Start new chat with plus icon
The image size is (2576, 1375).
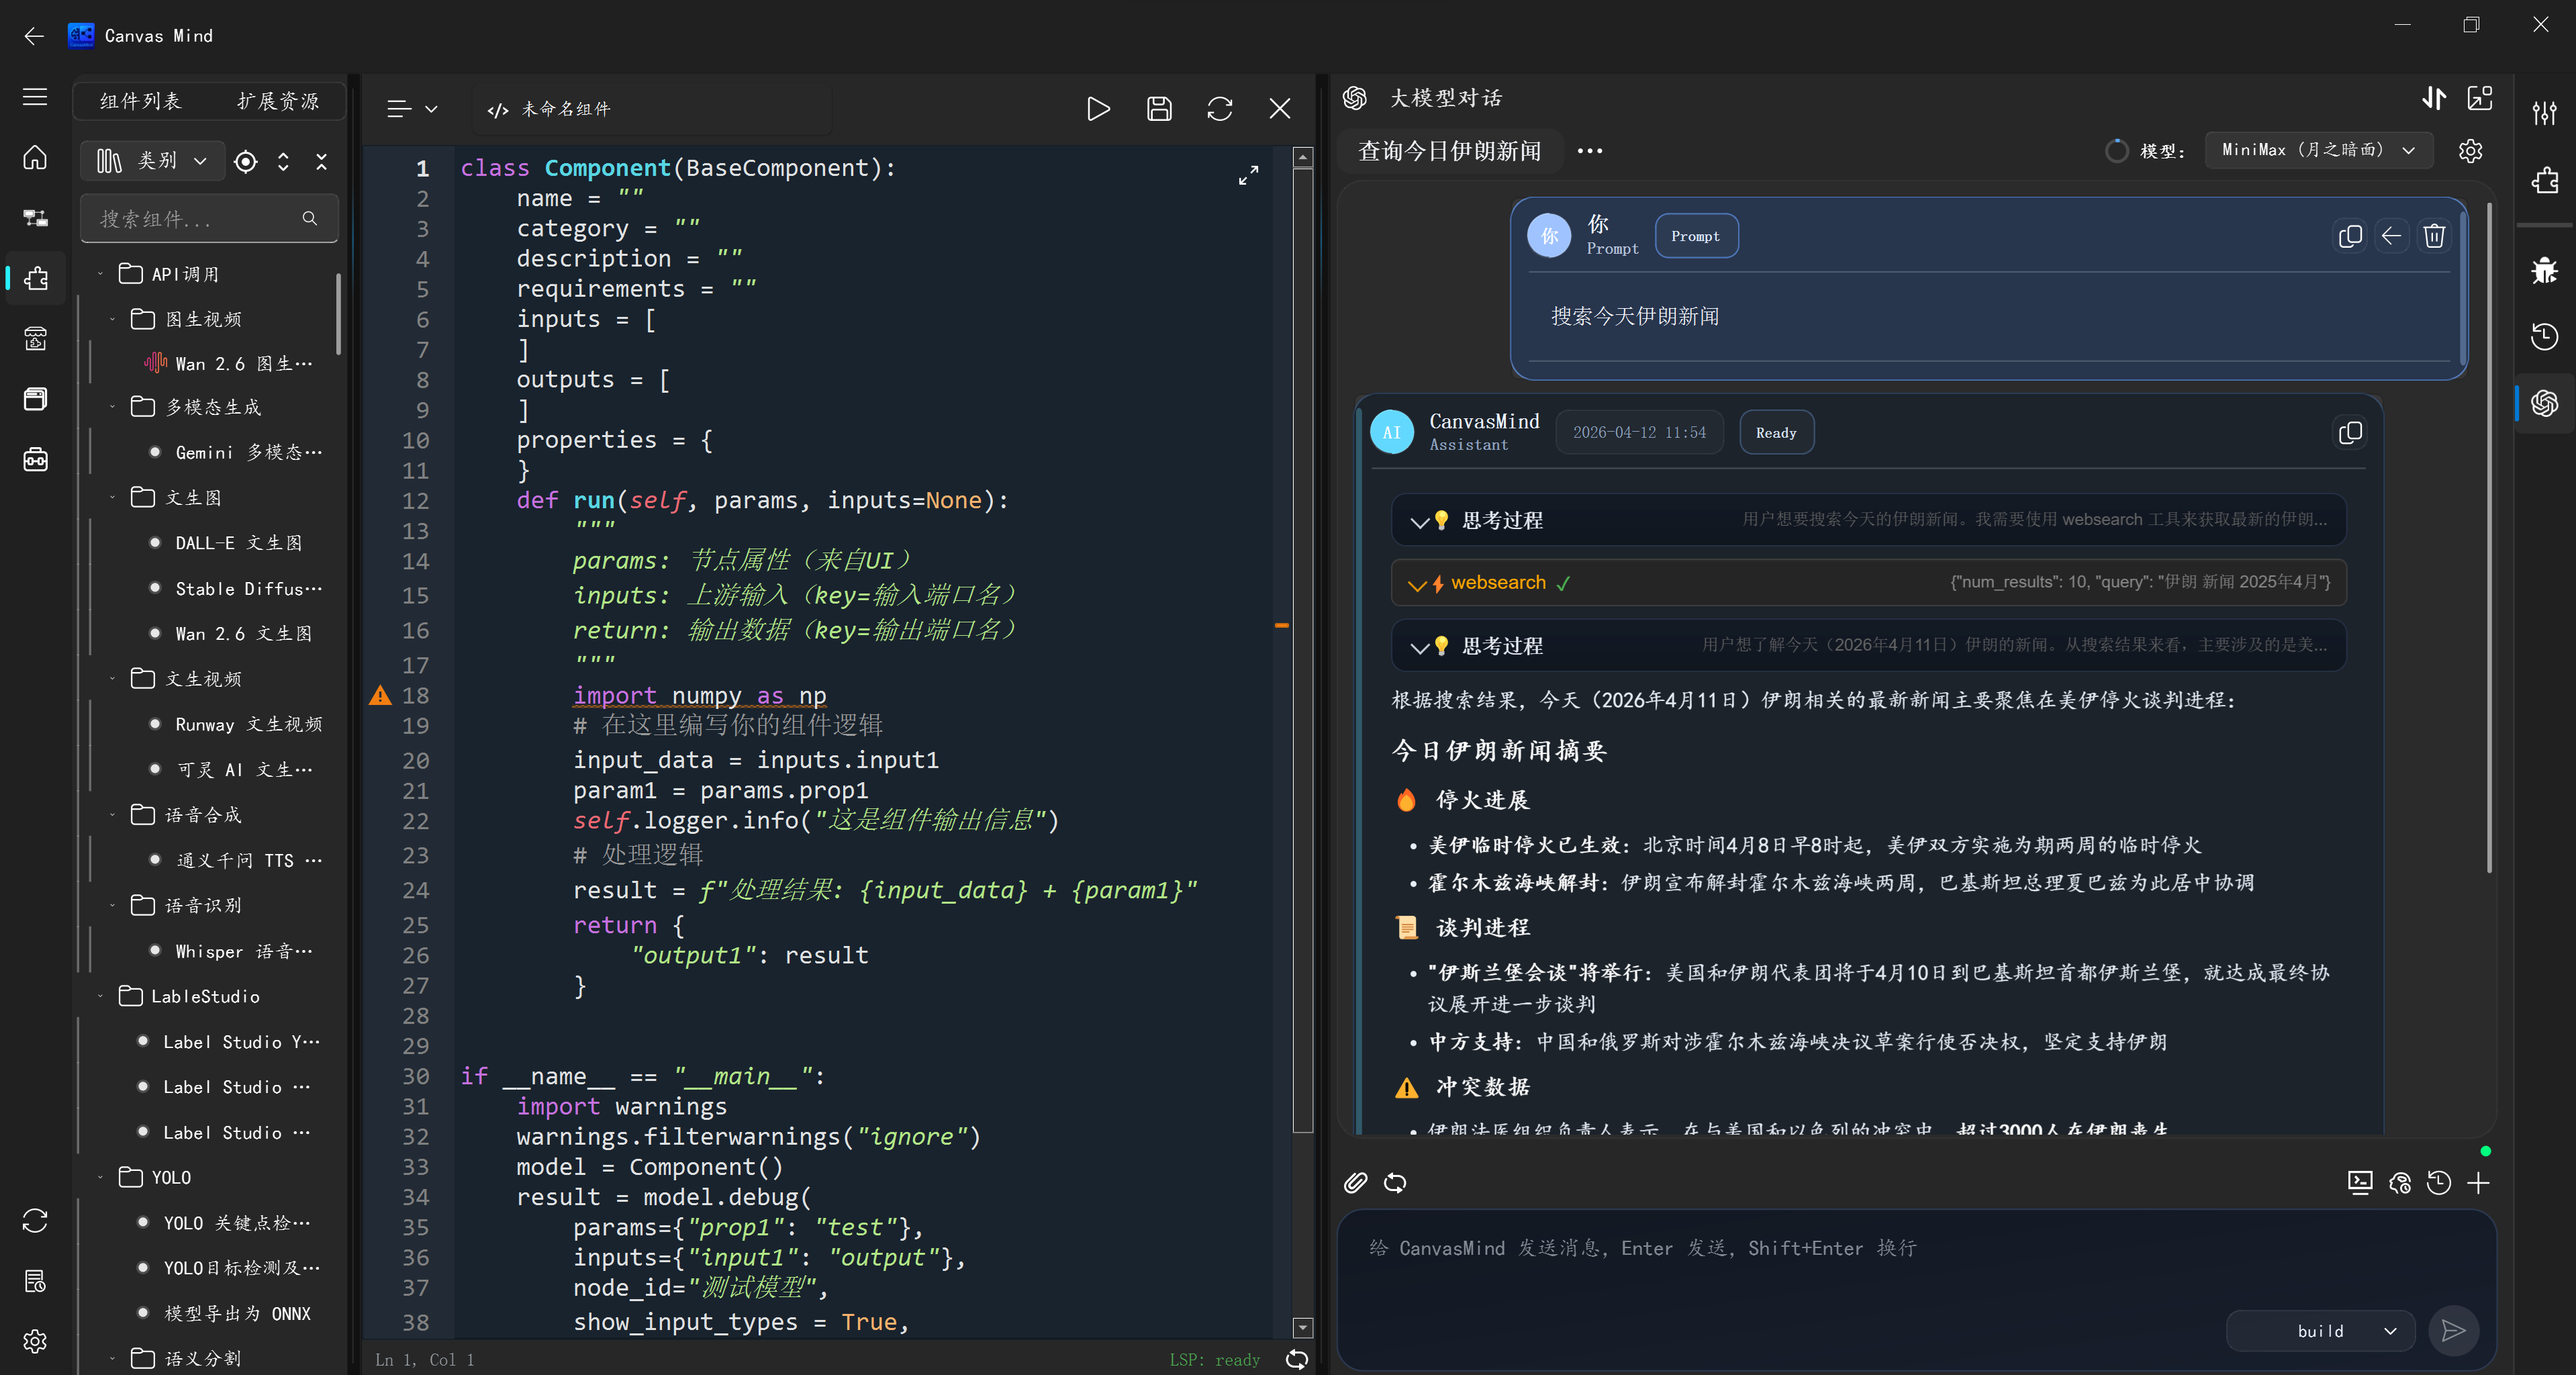tap(2478, 1183)
